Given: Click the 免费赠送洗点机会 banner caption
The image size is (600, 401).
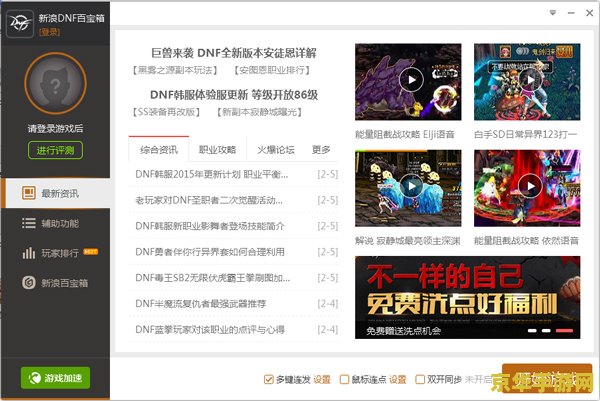Looking at the screenshot, I should coord(404,331).
